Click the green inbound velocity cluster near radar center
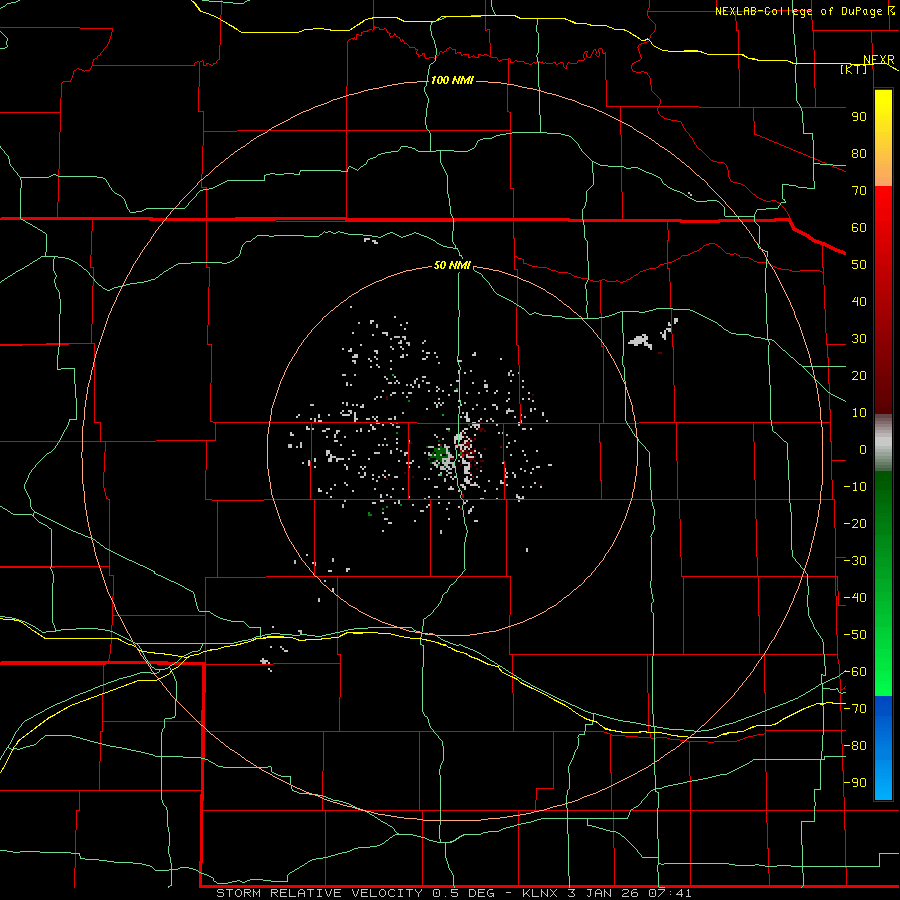The image size is (900, 900). pyautogui.click(x=441, y=456)
